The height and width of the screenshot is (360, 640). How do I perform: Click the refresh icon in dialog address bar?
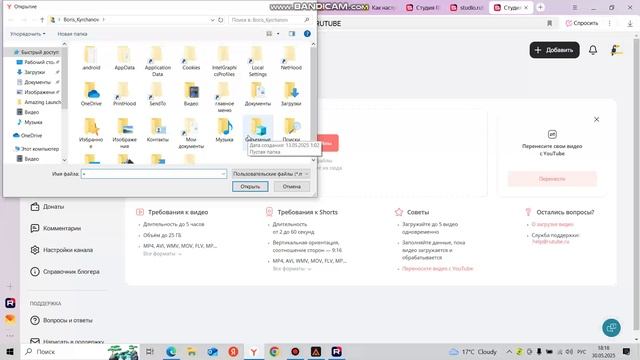(x=221, y=20)
